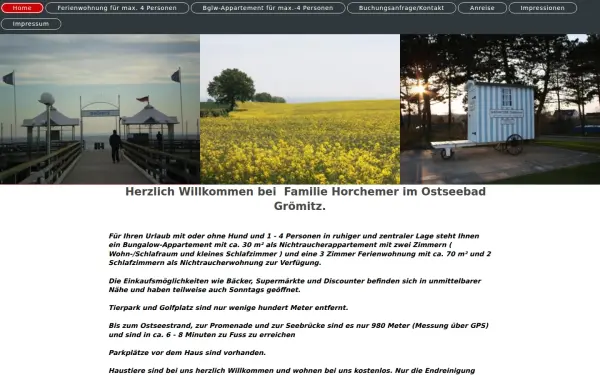Open Bglw-Appartement für max.-4 Personen page
The image size is (600, 375).
point(268,8)
